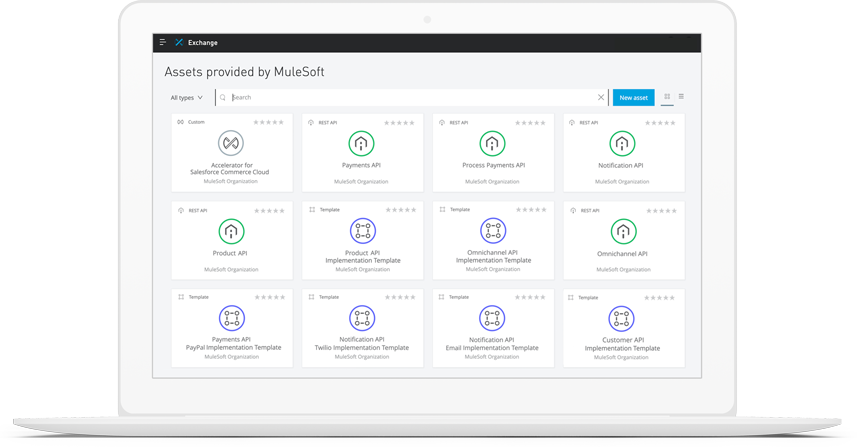This screenshot has height=447, width=857.
Task: Open Payments API PayPal Implementation Template icon
Action: [232, 318]
